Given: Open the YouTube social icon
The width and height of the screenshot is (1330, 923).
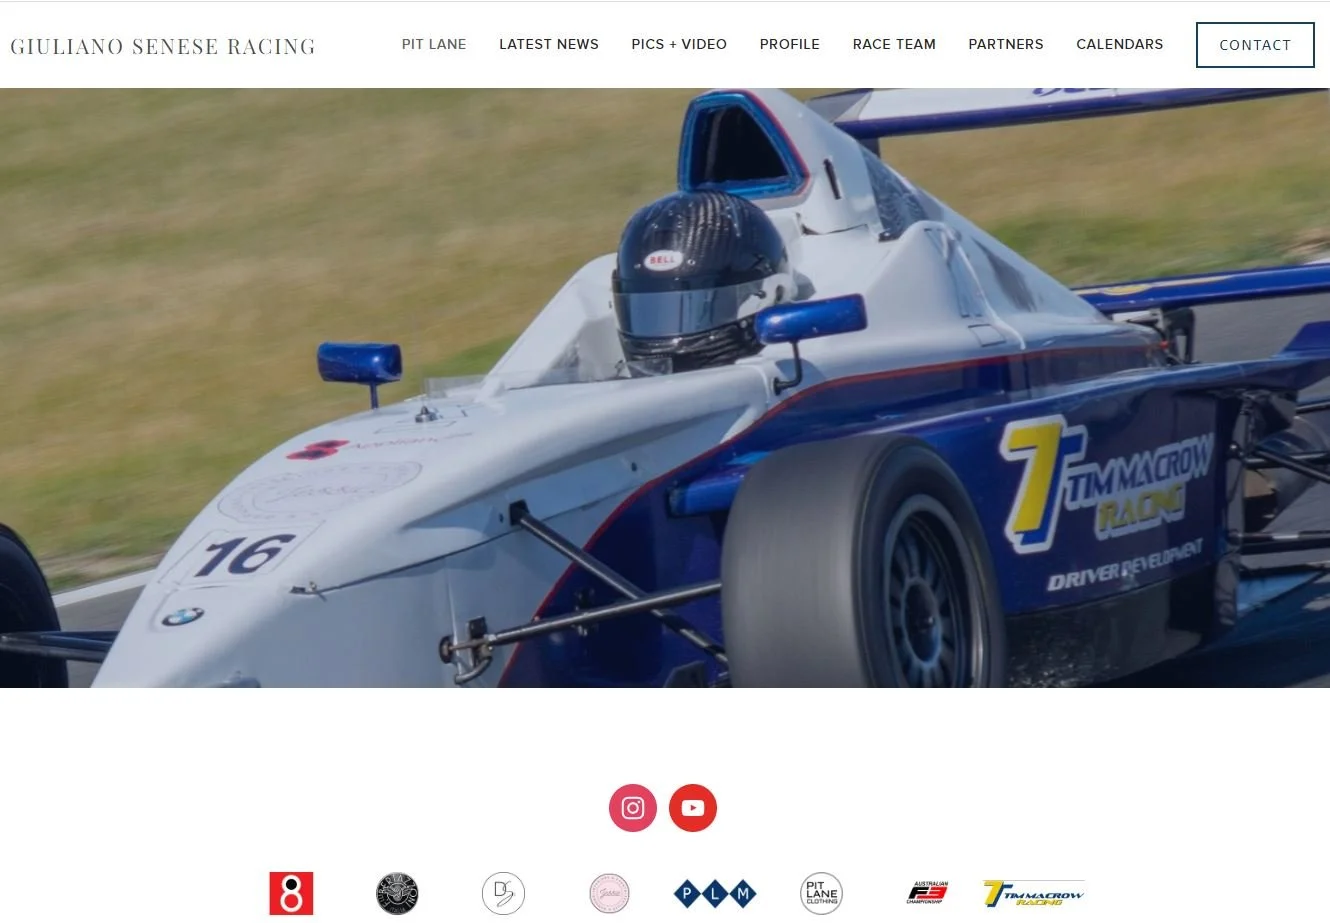Looking at the screenshot, I should pyautogui.click(x=693, y=808).
